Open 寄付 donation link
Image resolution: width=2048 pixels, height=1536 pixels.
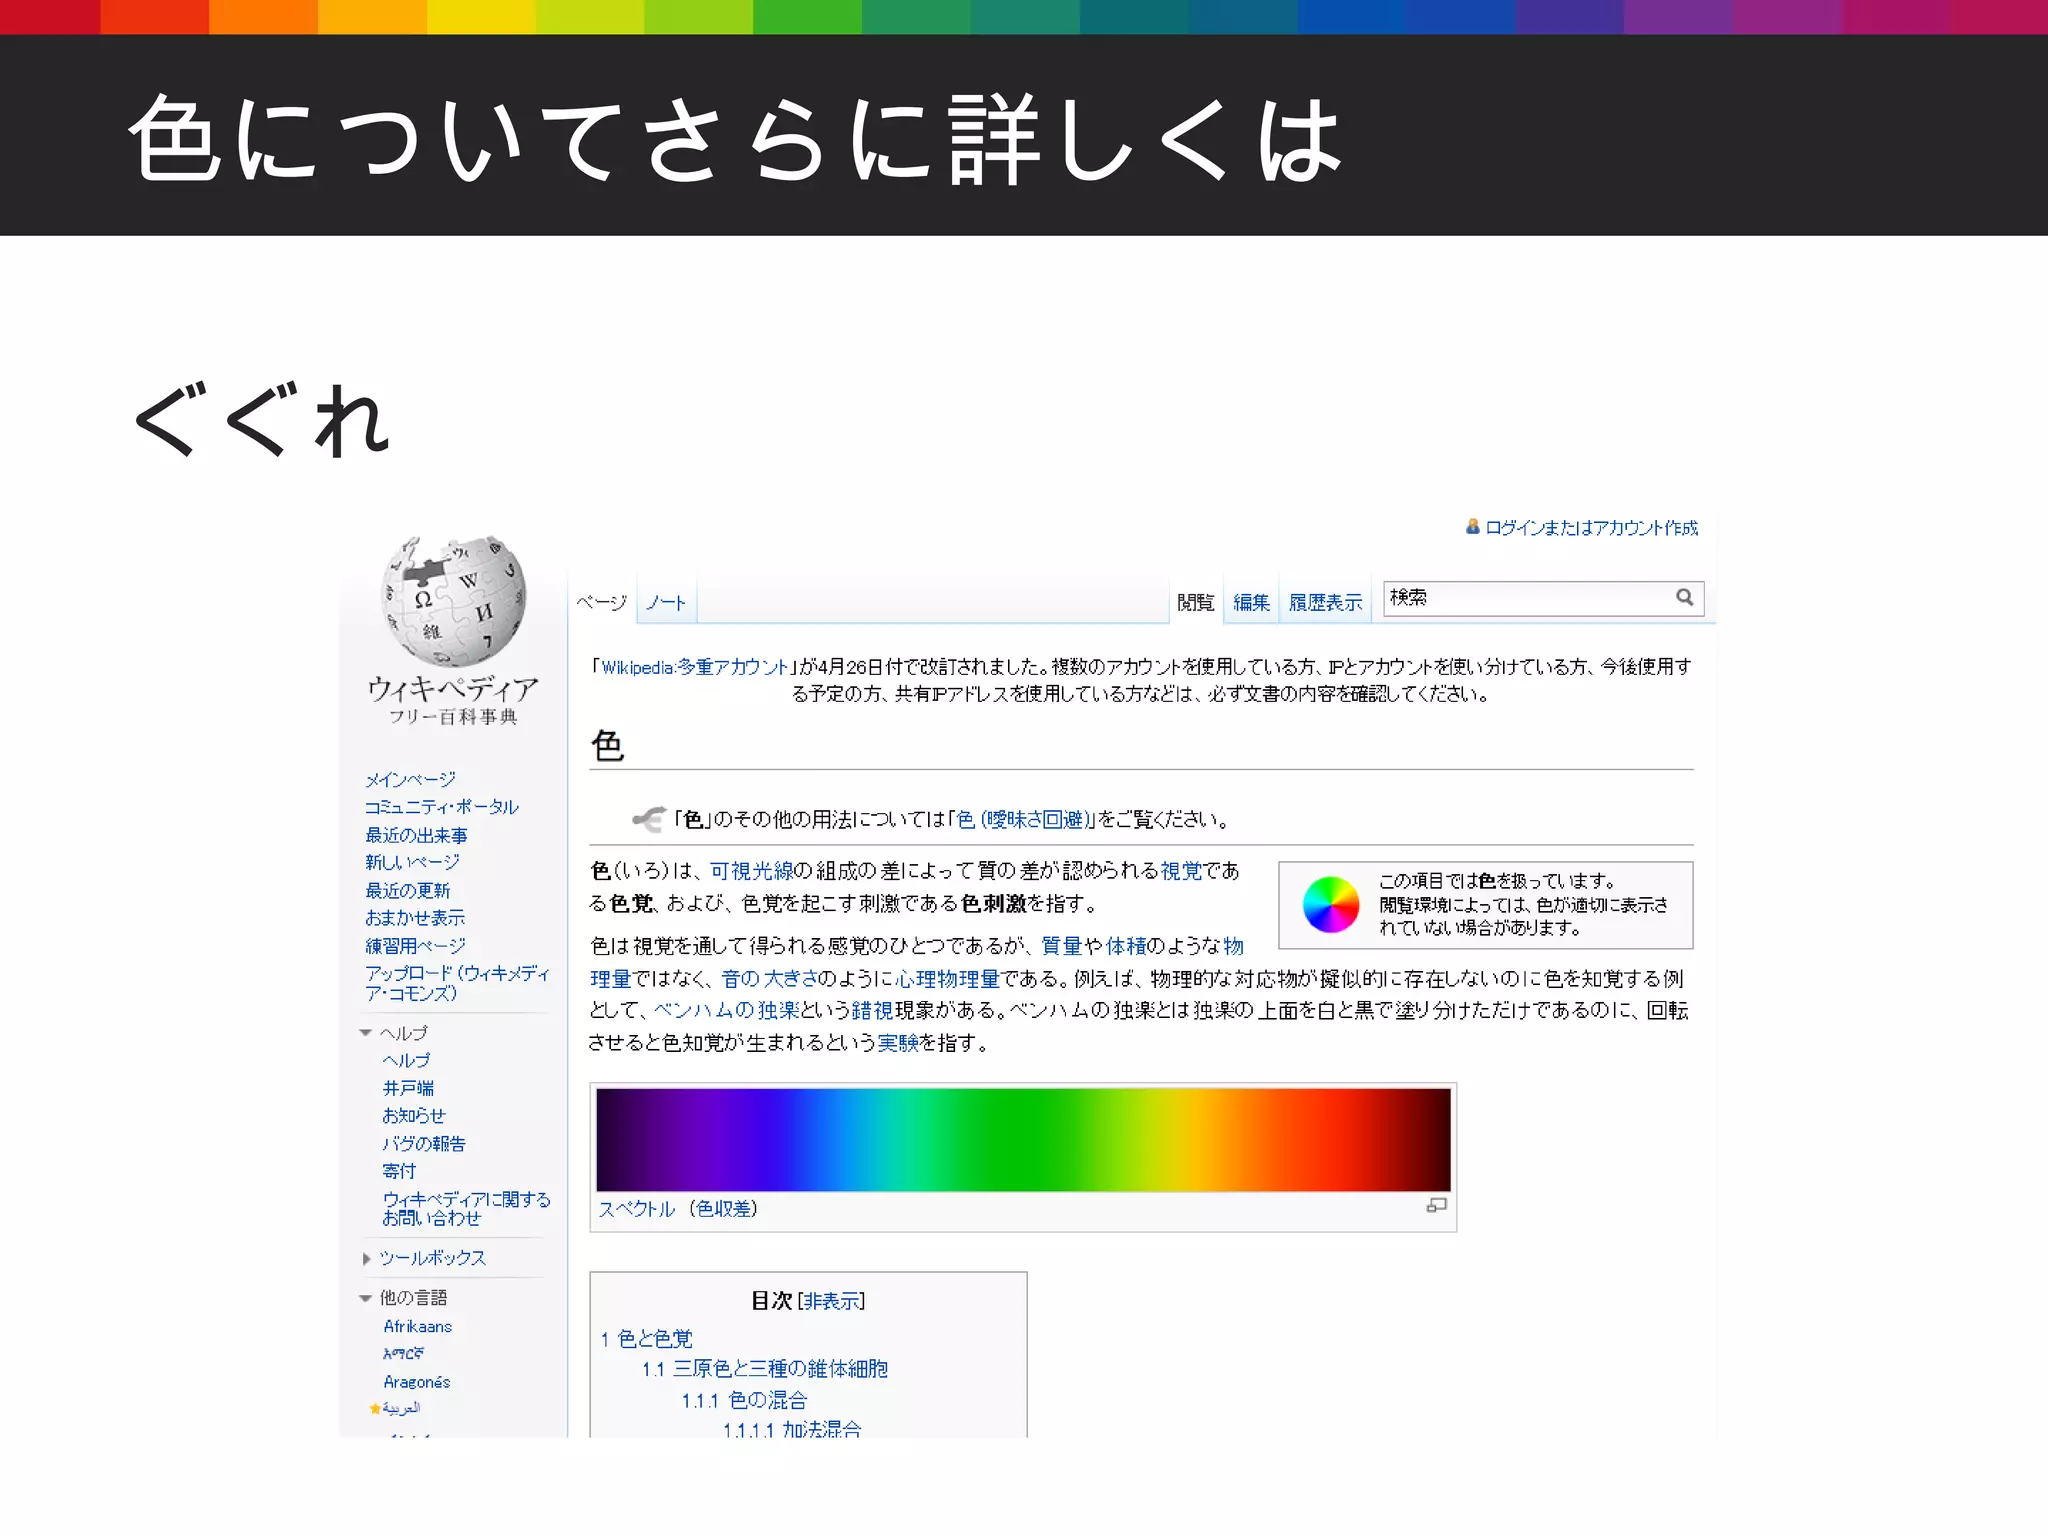pos(399,1170)
